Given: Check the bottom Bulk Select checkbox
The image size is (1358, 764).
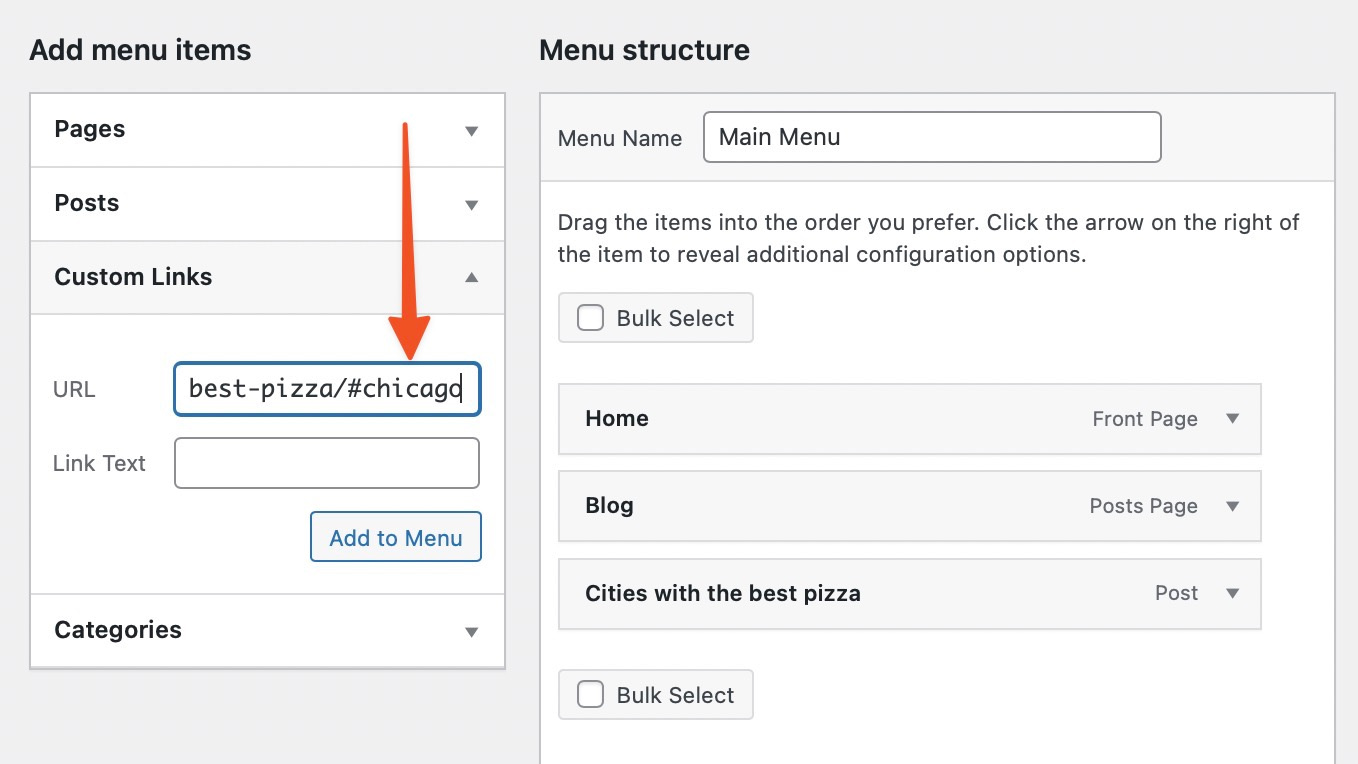Looking at the screenshot, I should pos(590,694).
